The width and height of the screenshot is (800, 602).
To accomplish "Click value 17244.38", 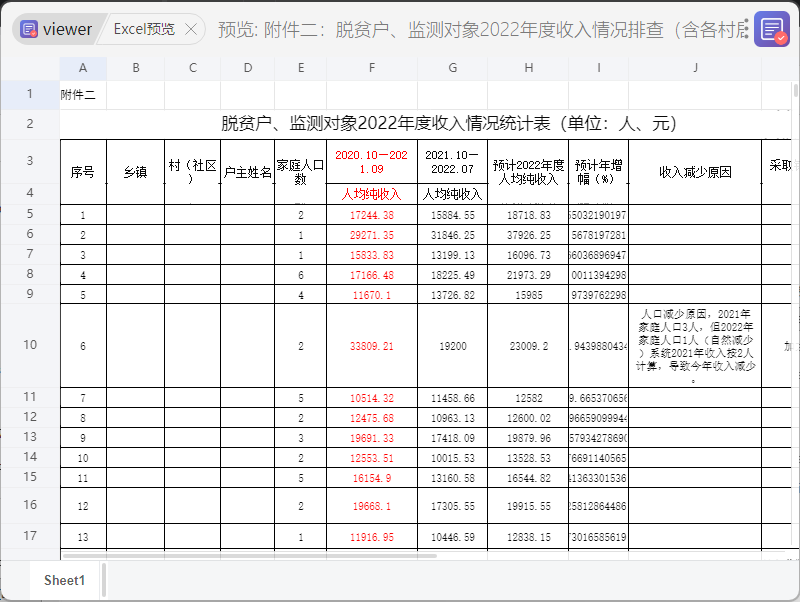I will point(372,215).
